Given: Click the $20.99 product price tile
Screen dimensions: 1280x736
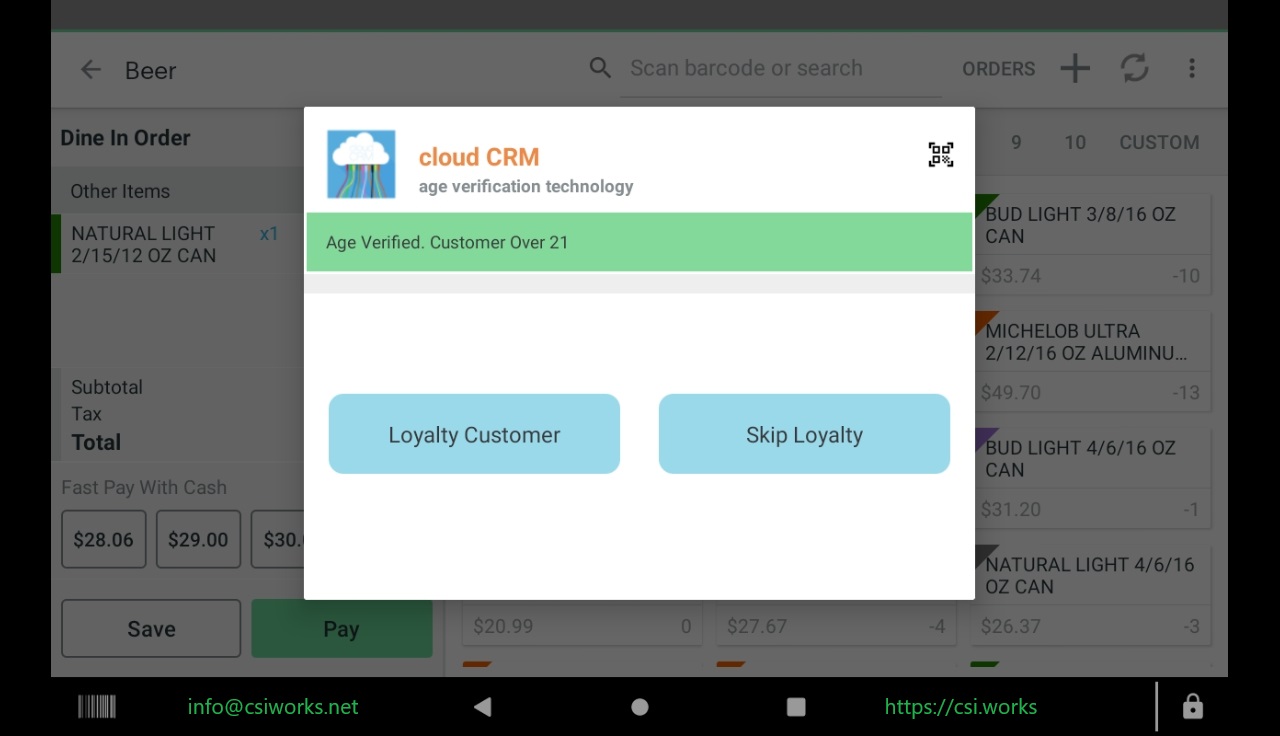Looking at the screenshot, I should point(581,626).
